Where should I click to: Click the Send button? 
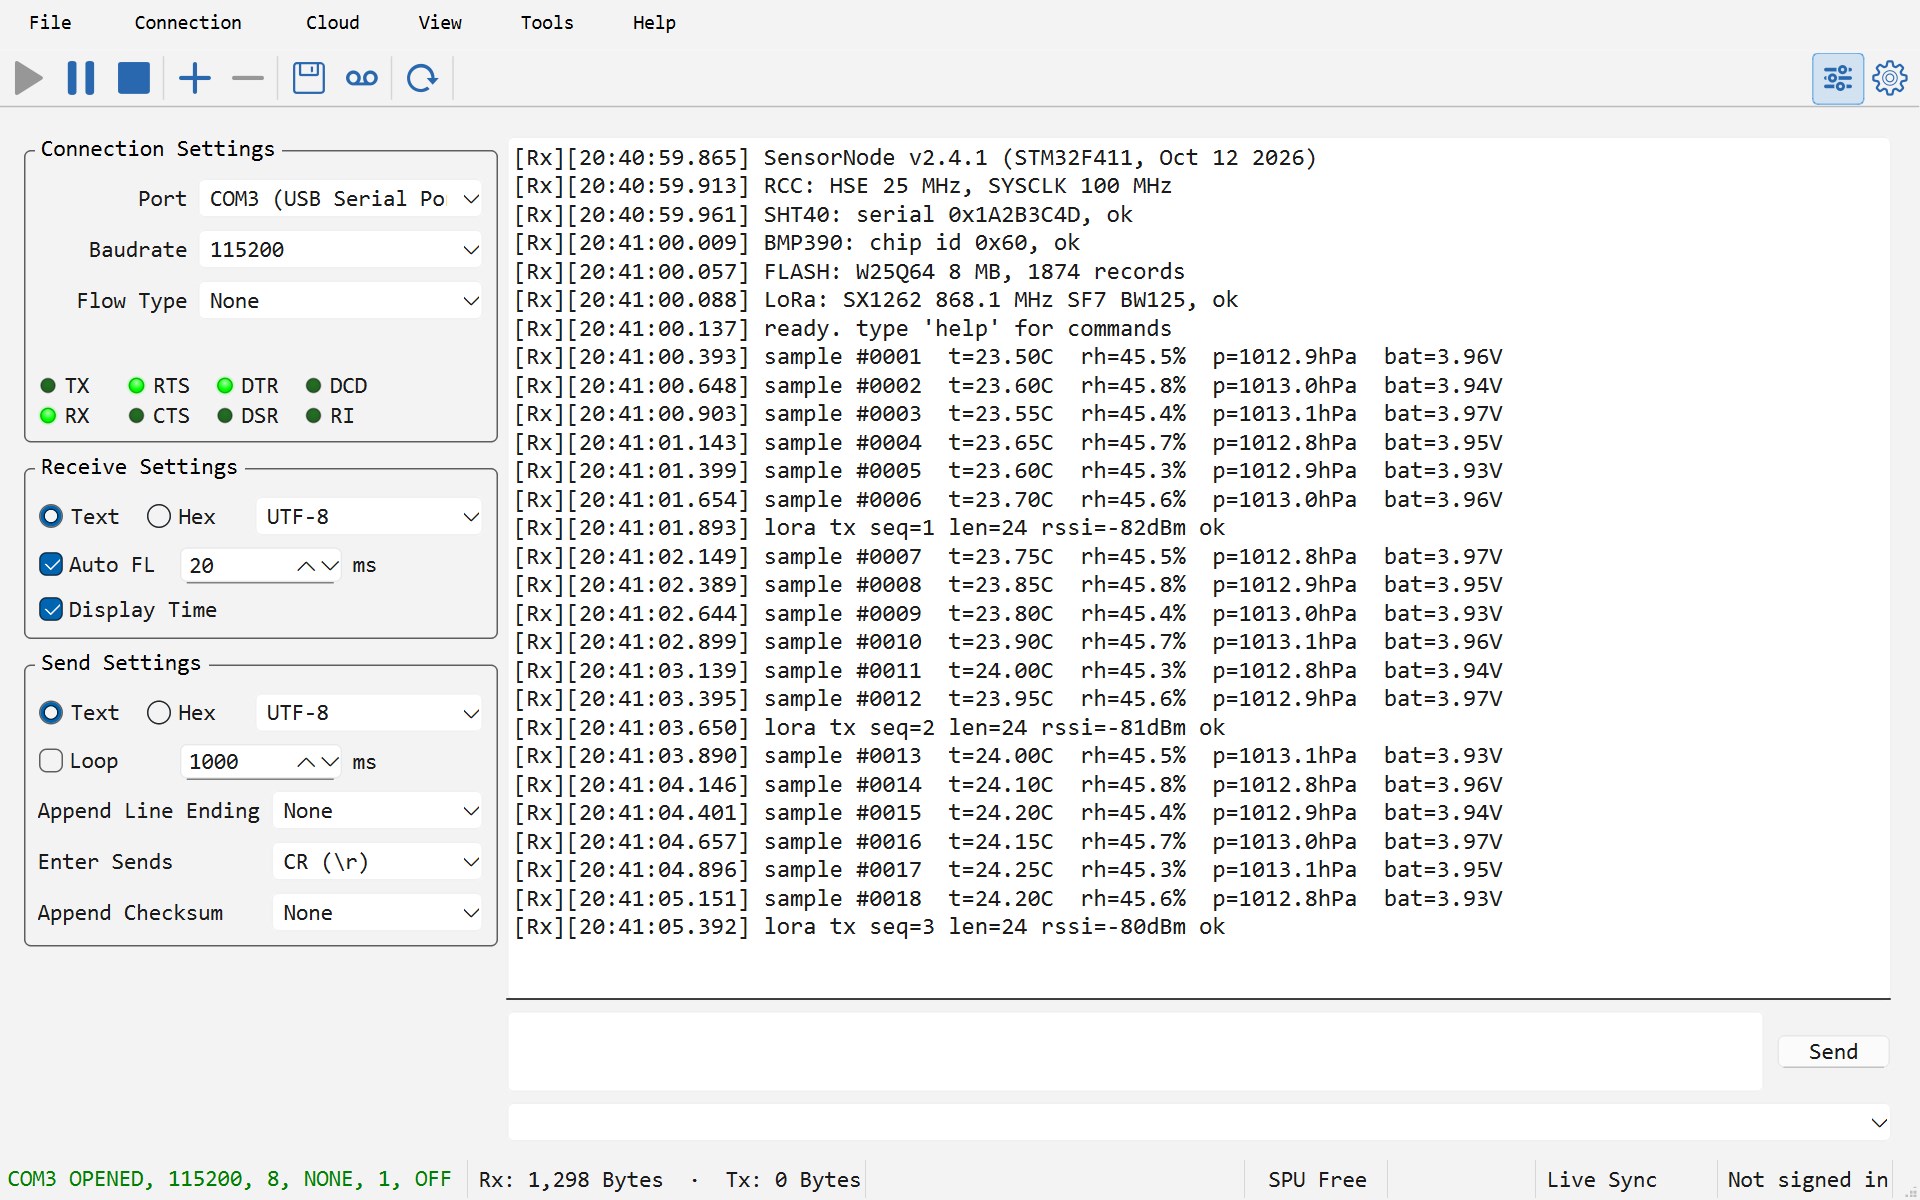tap(1833, 1052)
